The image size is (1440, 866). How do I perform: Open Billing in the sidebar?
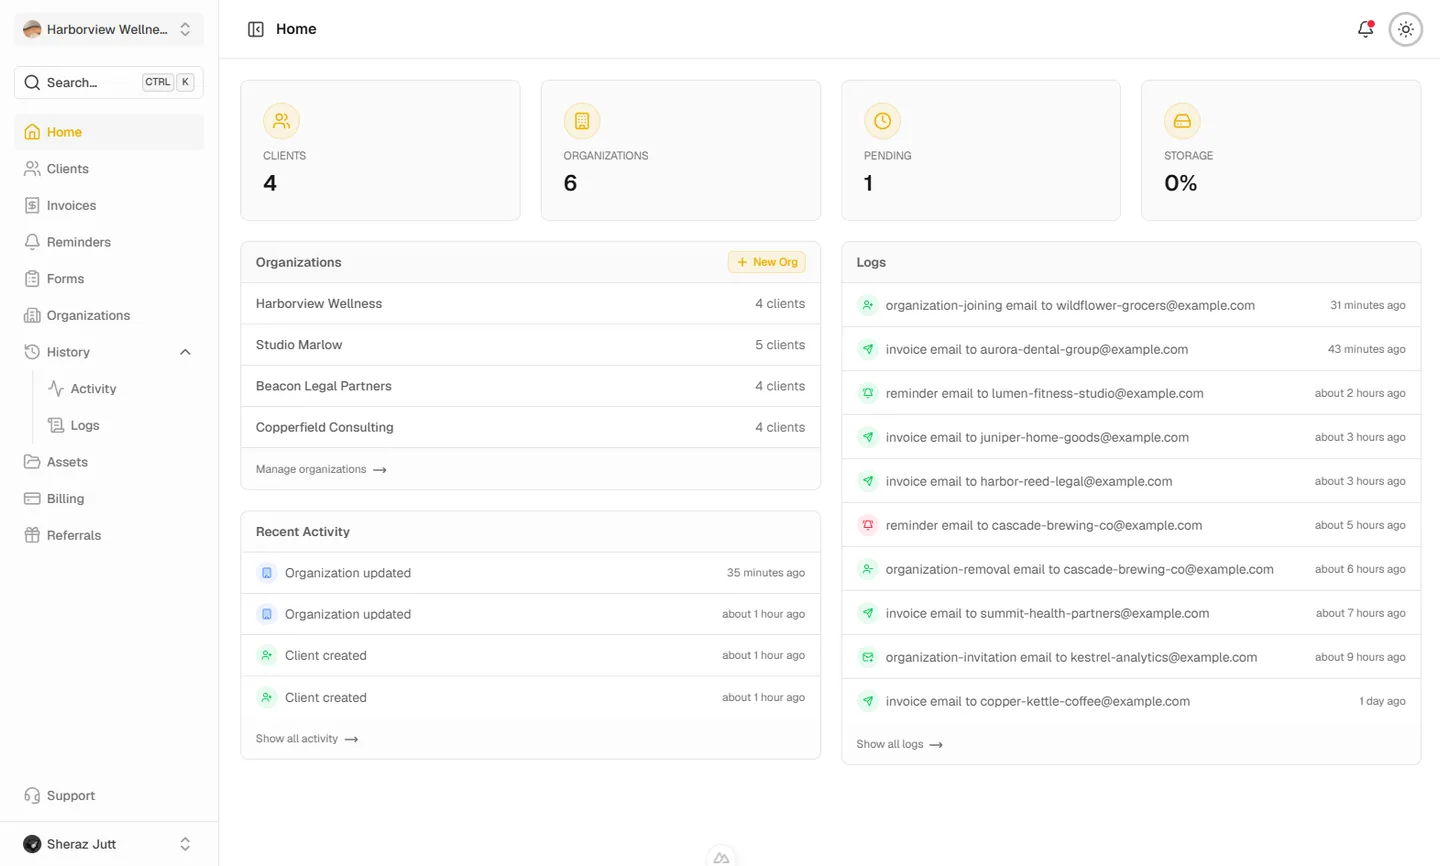coord(108,499)
